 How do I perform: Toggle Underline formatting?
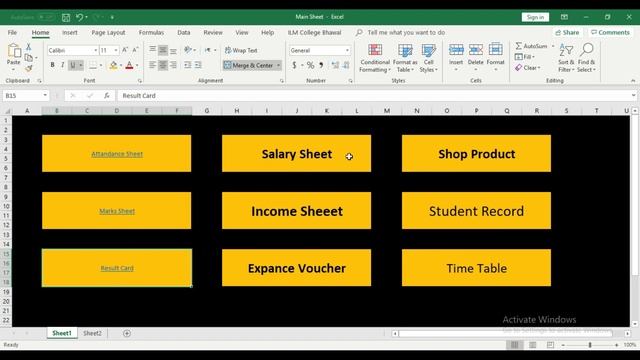click(x=73, y=65)
